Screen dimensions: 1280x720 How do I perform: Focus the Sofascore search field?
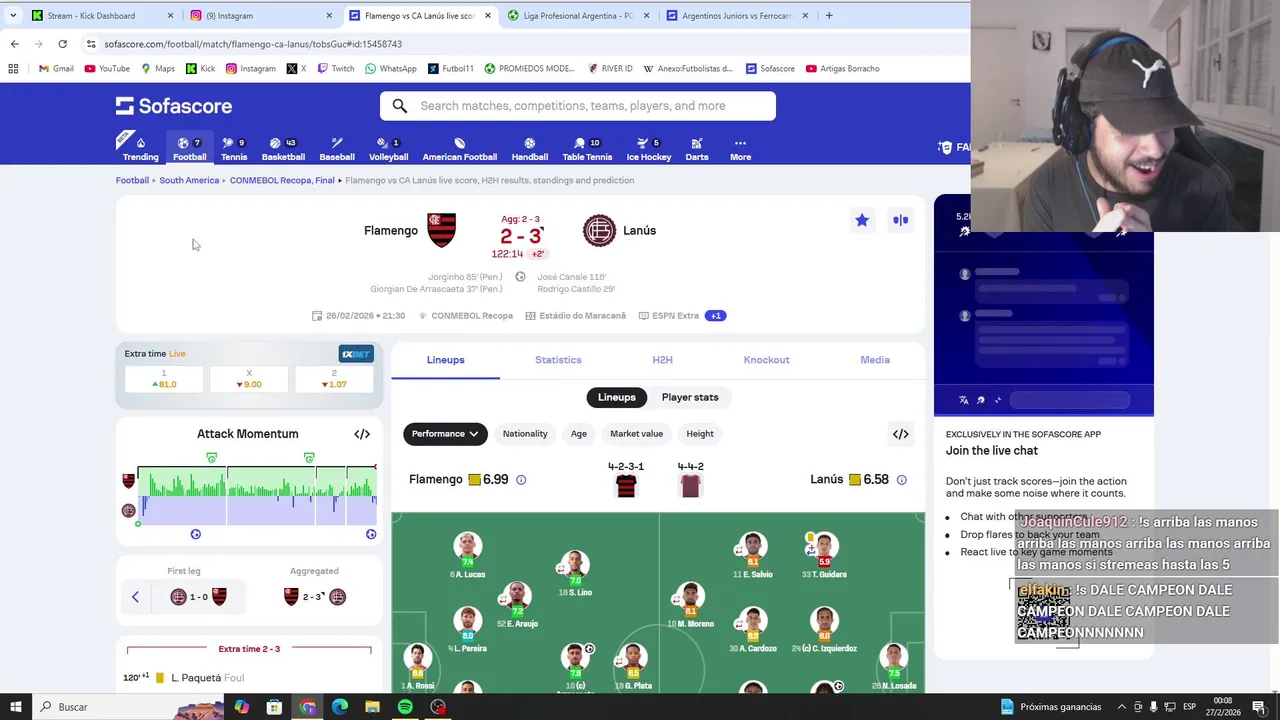point(578,106)
